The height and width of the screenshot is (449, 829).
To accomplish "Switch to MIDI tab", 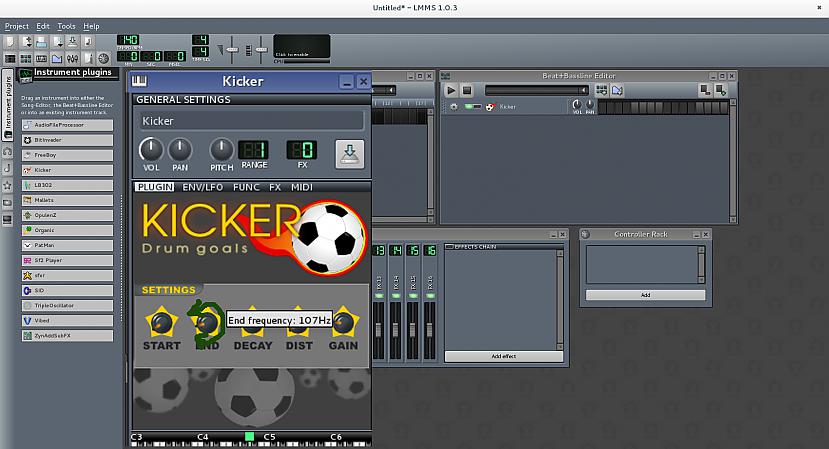I will tap(301, 187).
